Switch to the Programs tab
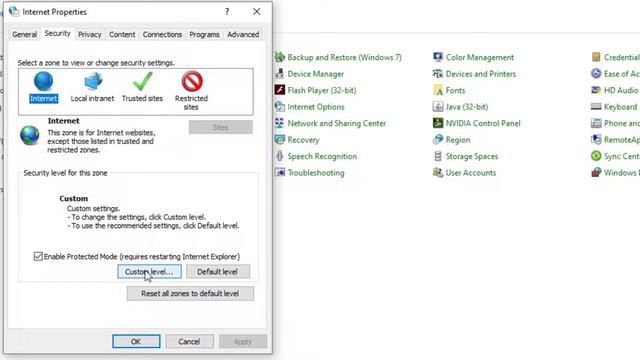The width and height of the screenshot is (640, 360). (204, 34)
